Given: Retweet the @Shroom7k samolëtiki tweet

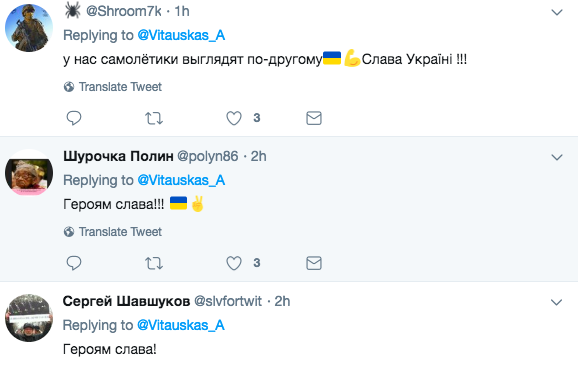Looking at the screenshot, I should 154,118.
